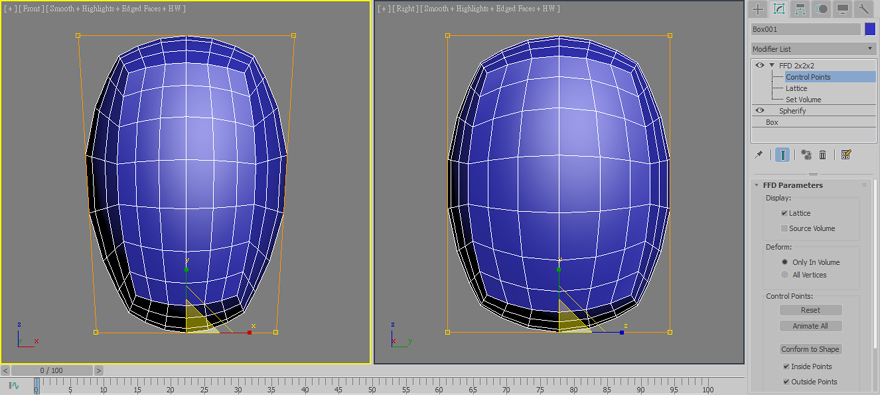Select the All Vertices radio option
Viewport: 880px width, 395px height.
pyautogui.click(x=785, y=275)
